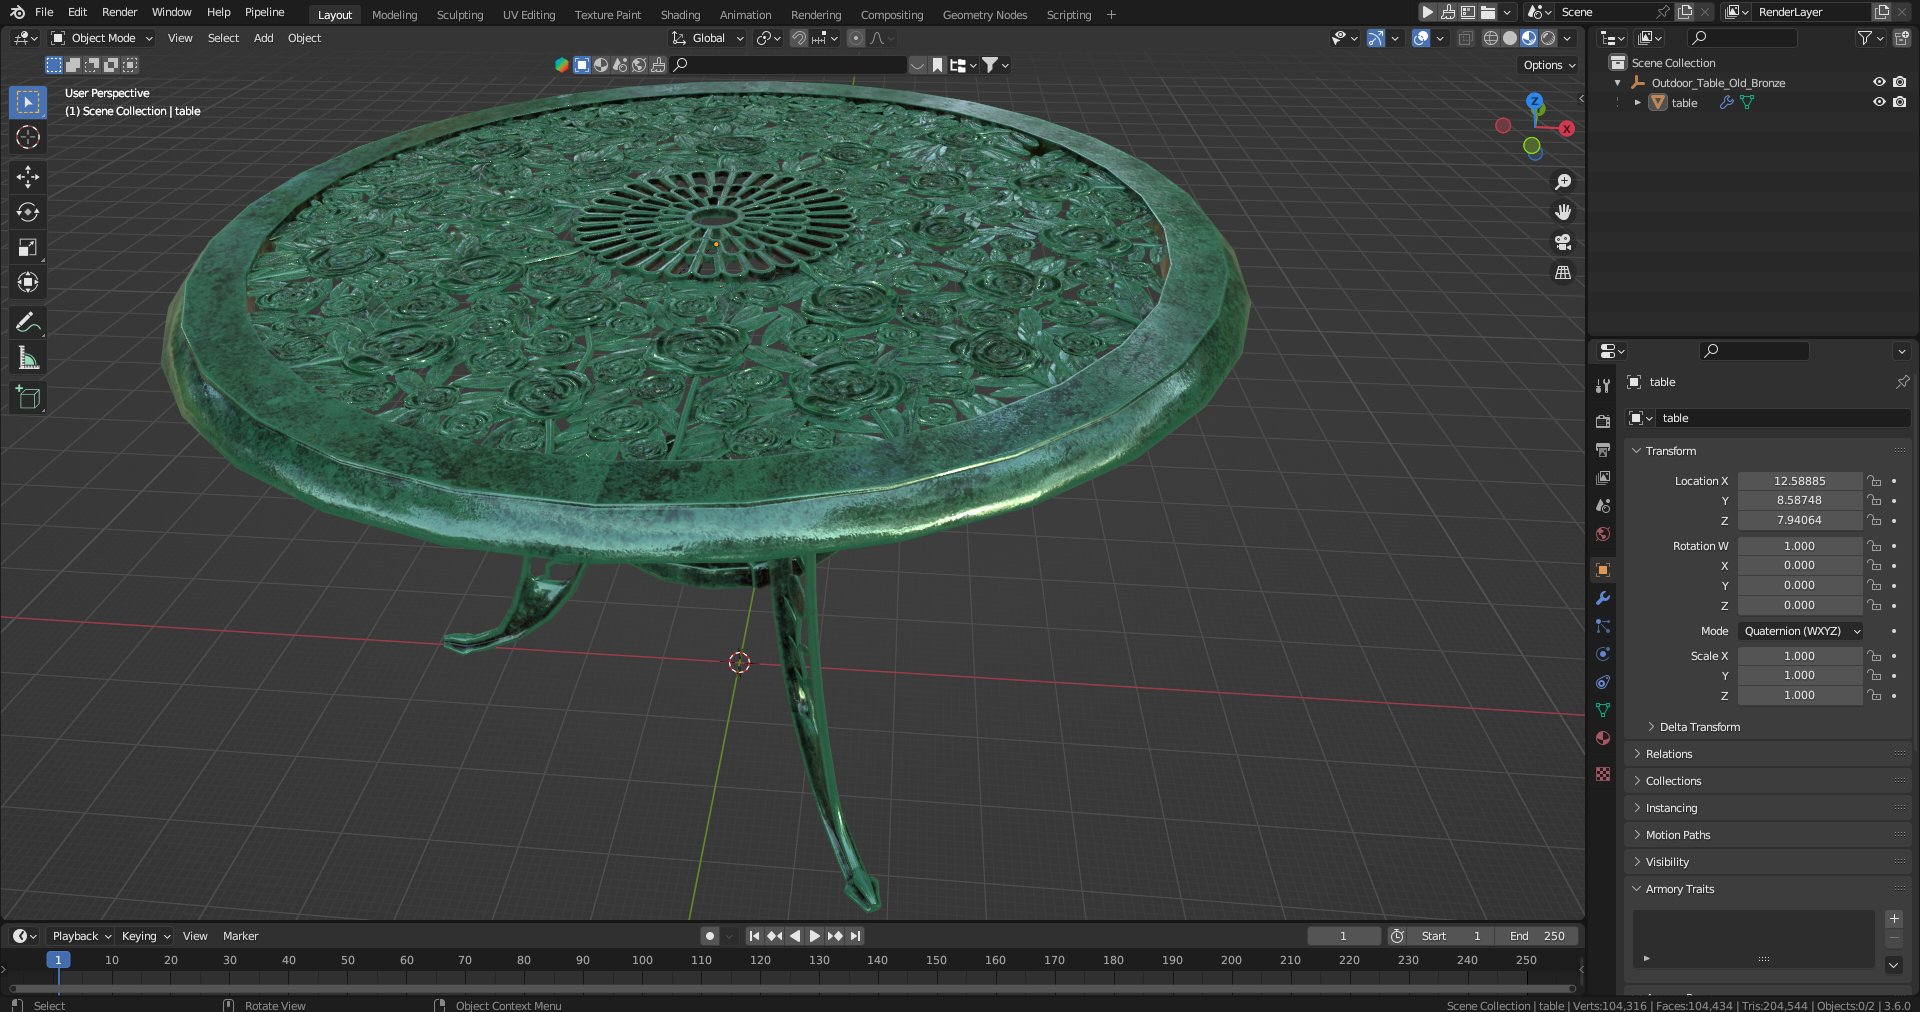Collapse the Transform panel
The width and height of the screenshot is (1920, 1012).
(x=1670, y=451)
